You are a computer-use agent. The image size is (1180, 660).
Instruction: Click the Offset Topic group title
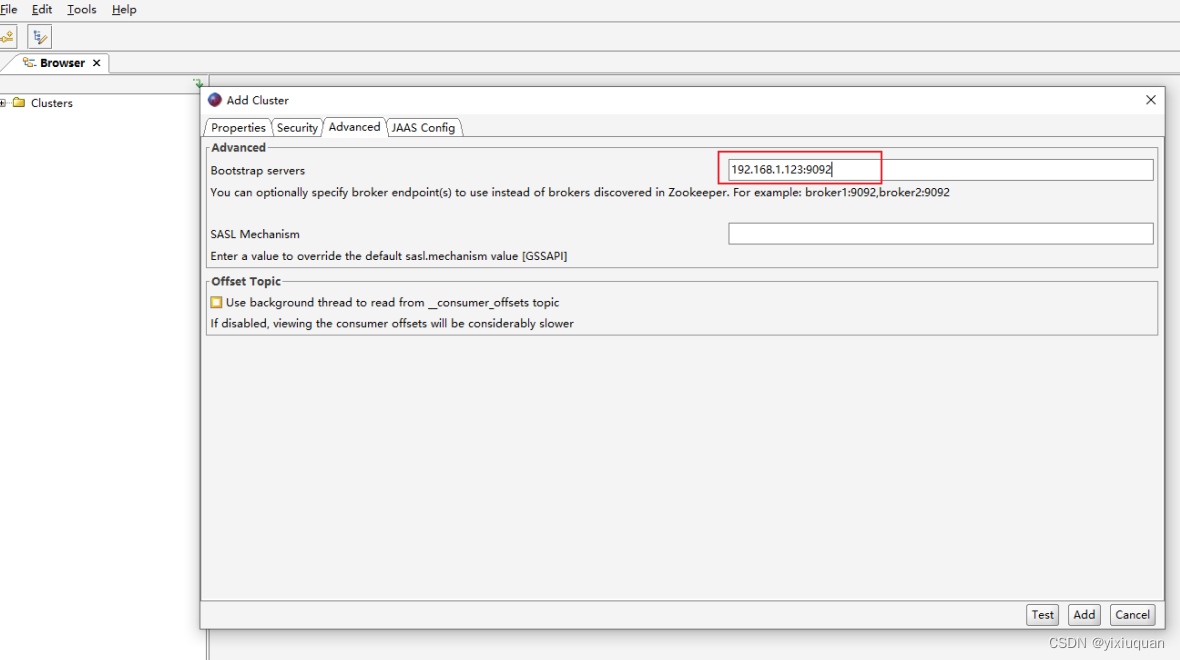click(x=245, y=281)
